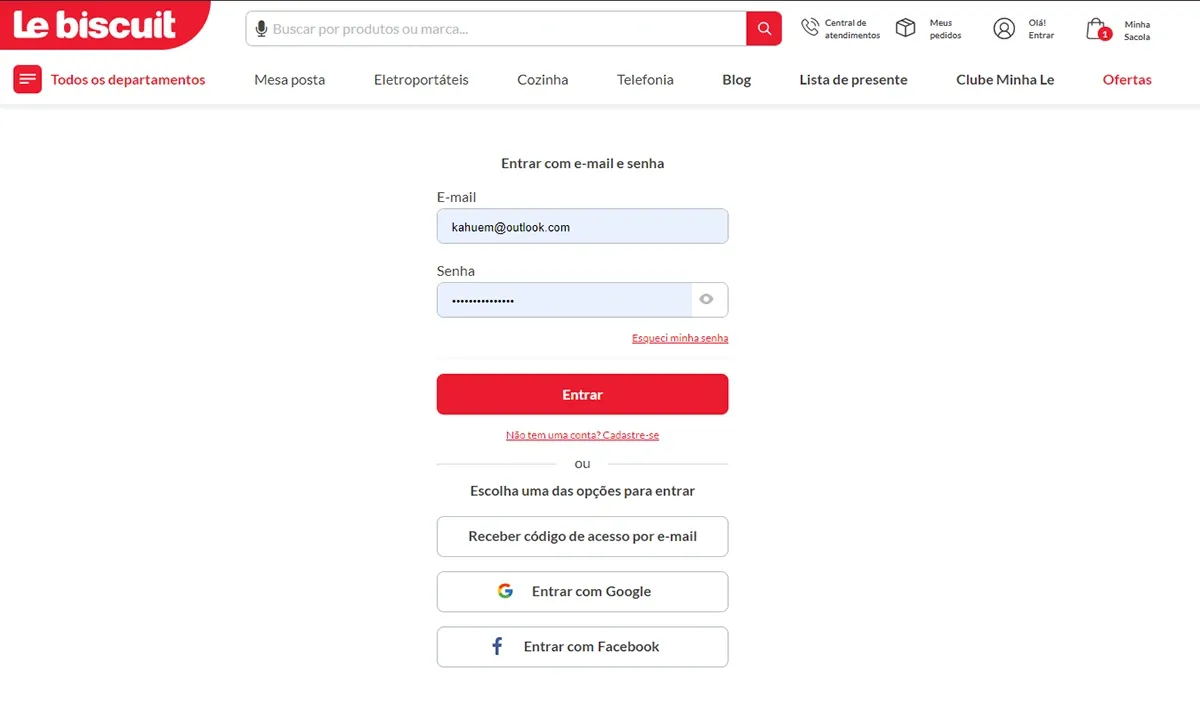Click the Le biscuit logo

click(95, 24)
